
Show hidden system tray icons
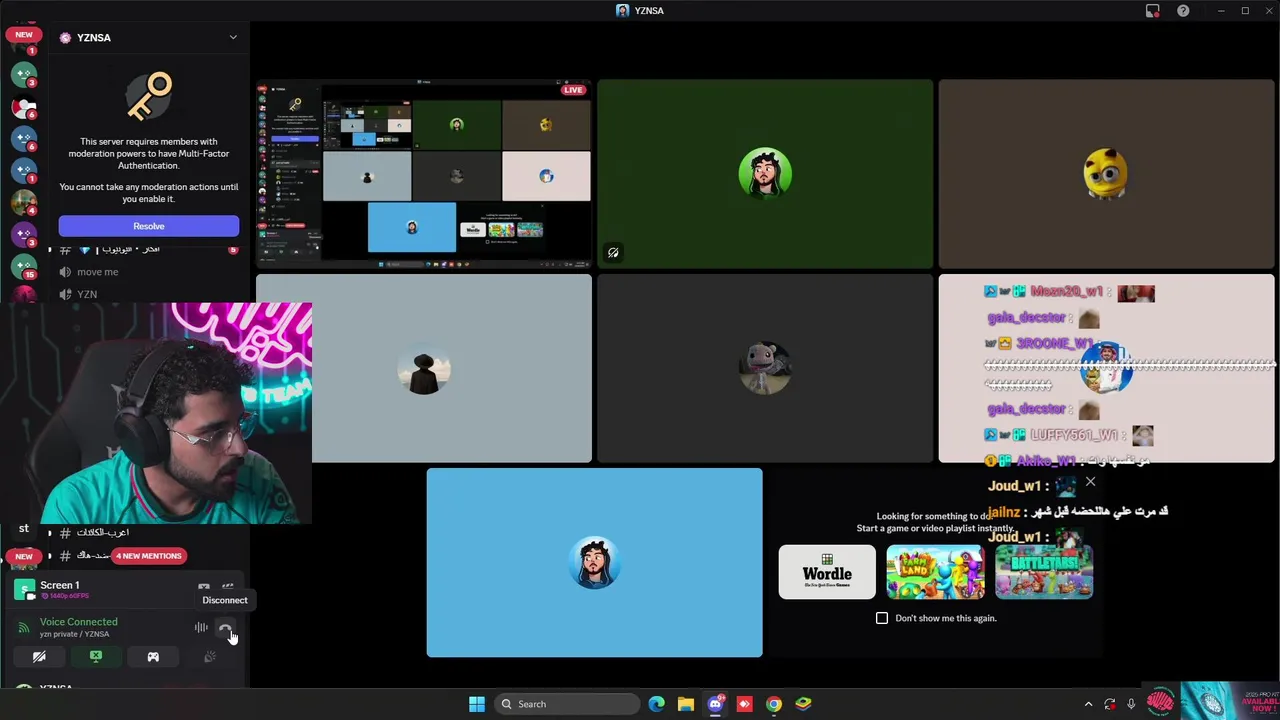pyautogui.click(x=1088, y=704)
